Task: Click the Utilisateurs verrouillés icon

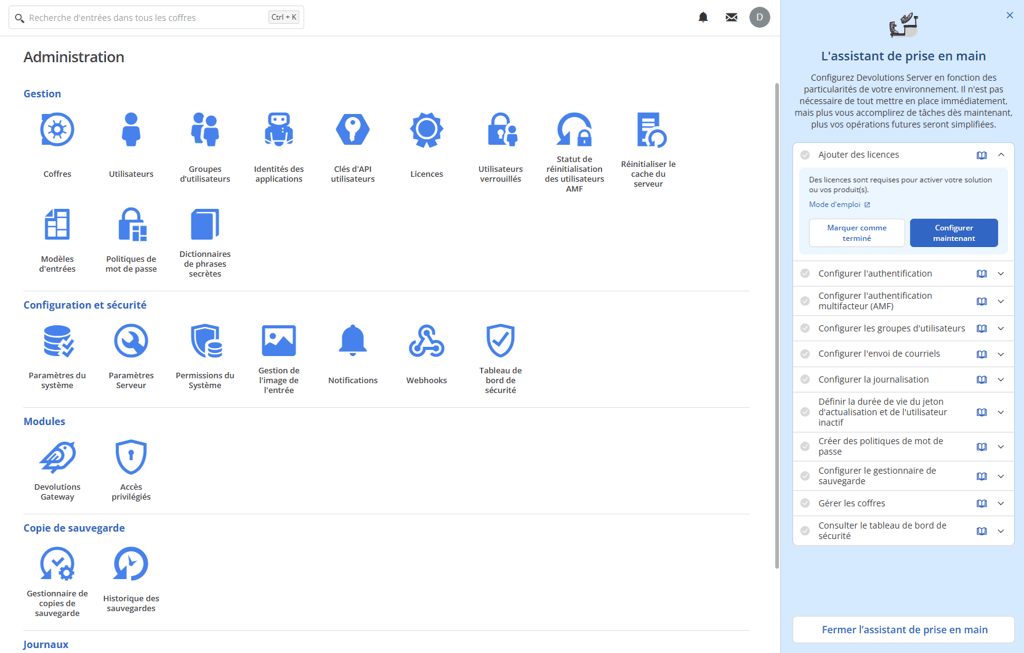Action: tap(500, 131)
